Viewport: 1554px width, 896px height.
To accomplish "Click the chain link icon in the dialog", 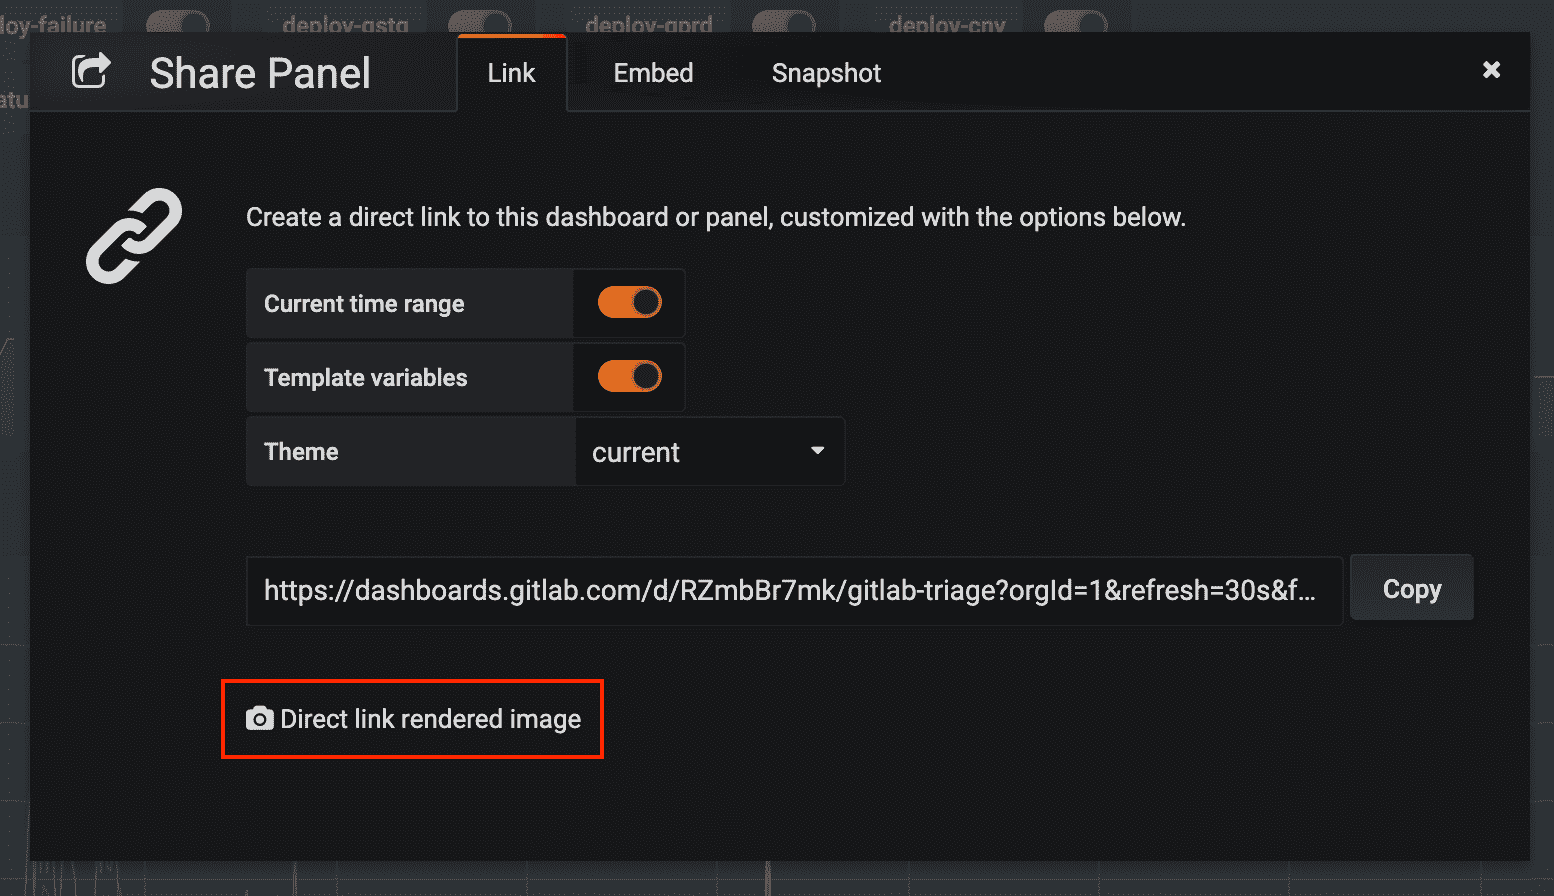I will [x=133, y=236].
